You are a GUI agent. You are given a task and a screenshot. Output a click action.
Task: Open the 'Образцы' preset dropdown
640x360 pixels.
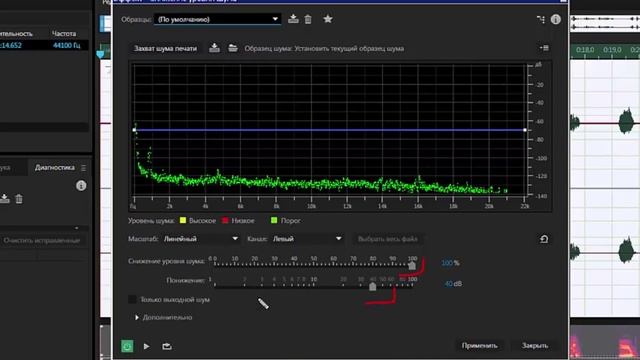(x=217, y=19)
